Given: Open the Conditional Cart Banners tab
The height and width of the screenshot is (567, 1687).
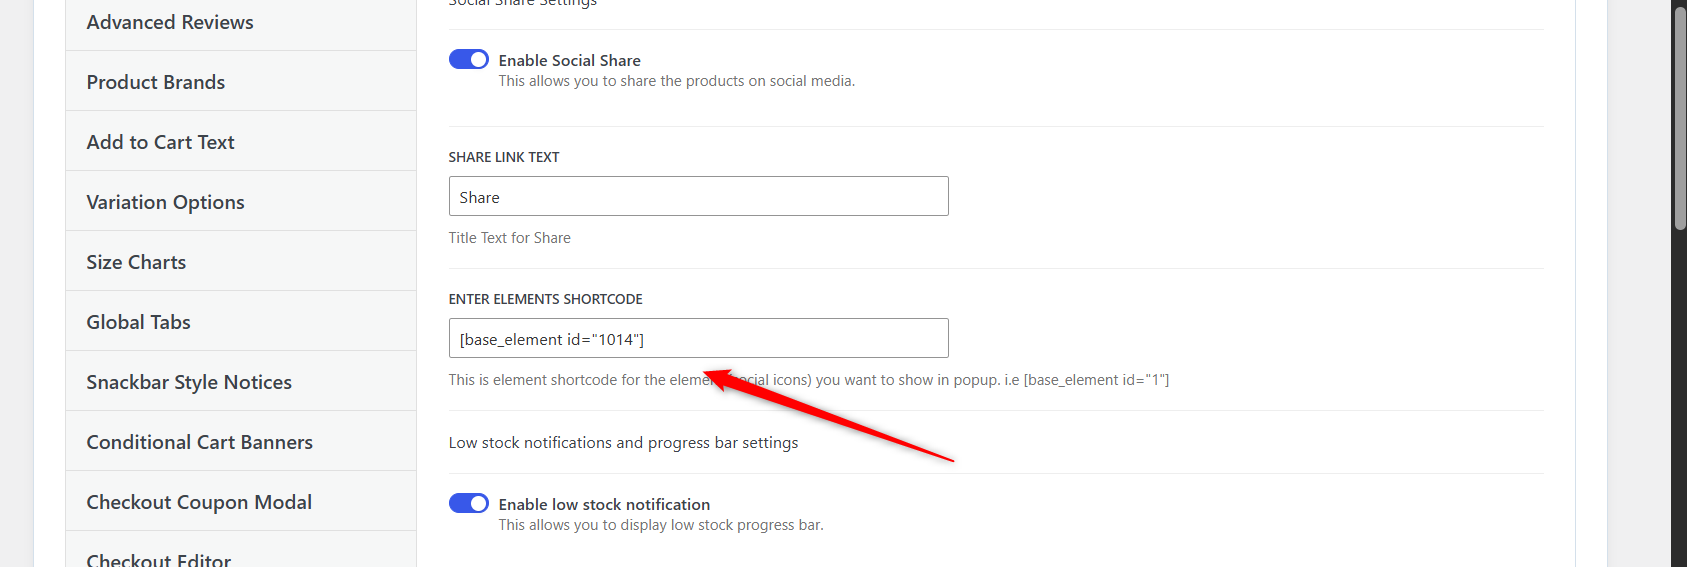Looking at the screenshot, I should click(241, 442).
